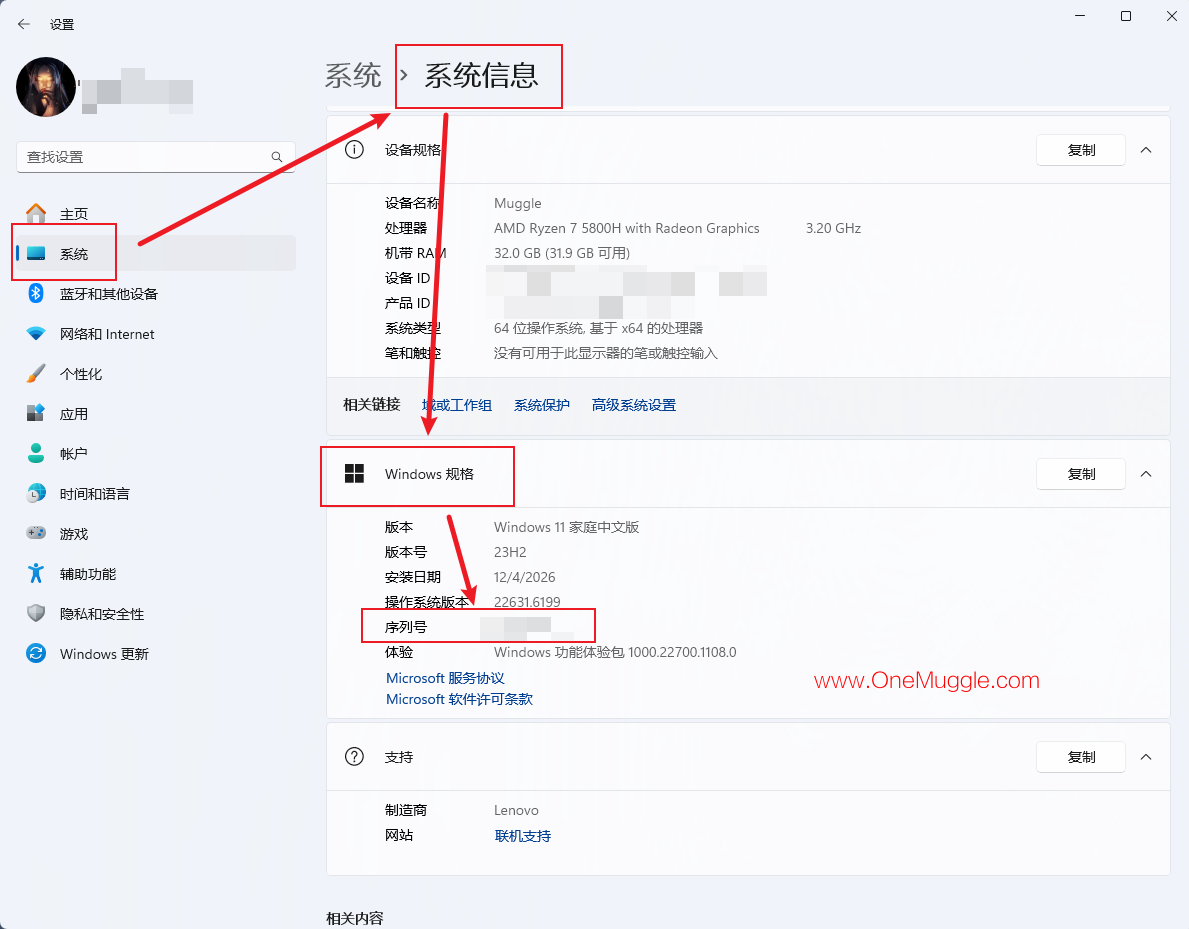
Task: Open the user profile avatar
Action: pyautogui.click(x=45, y=86)
